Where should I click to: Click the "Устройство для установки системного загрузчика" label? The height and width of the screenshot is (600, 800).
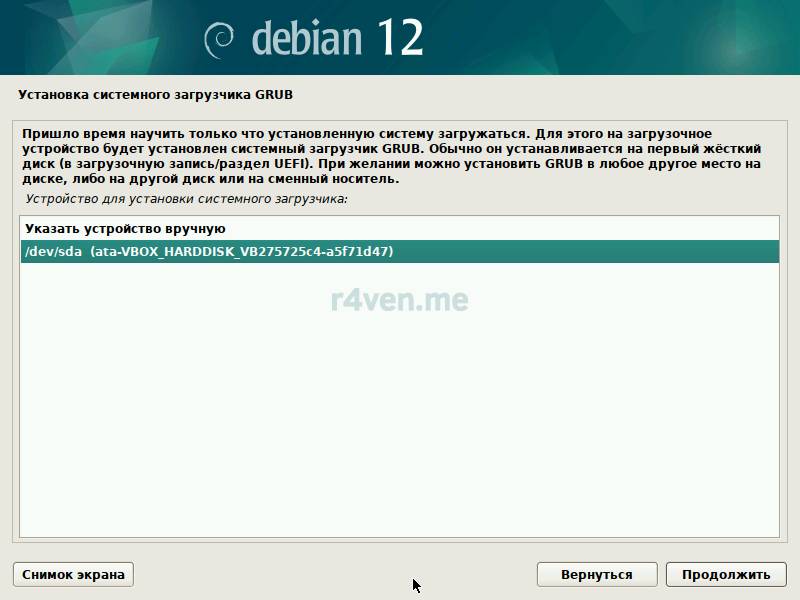[186, 200]
